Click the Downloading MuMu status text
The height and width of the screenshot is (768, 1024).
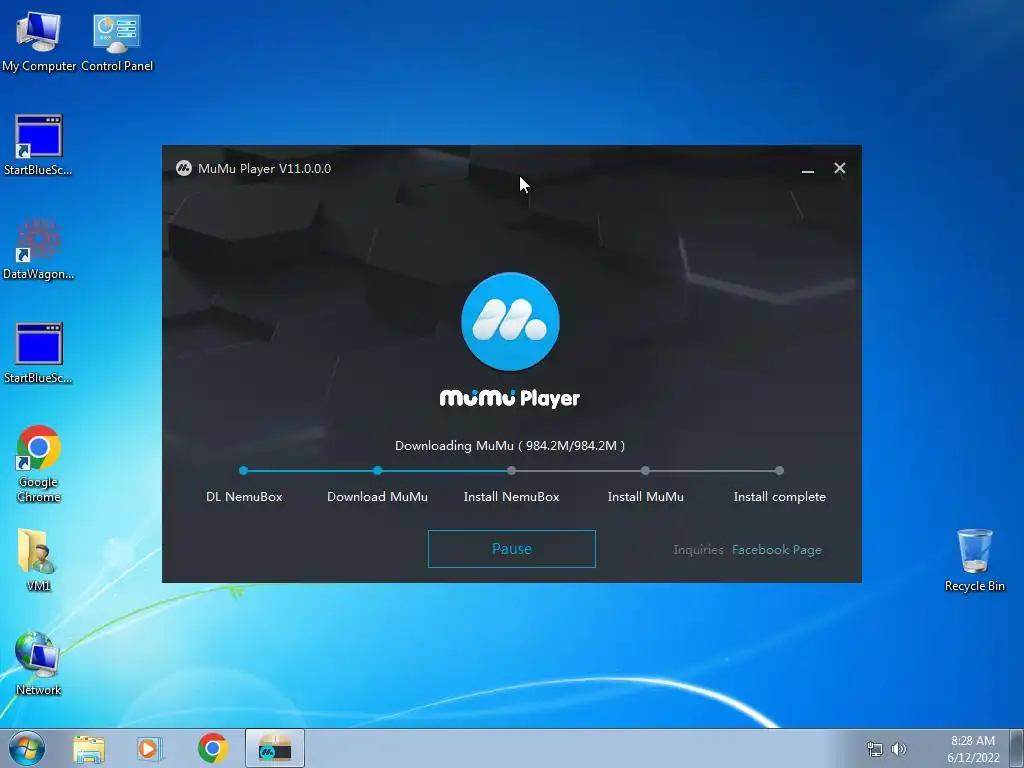coord(510,445)
